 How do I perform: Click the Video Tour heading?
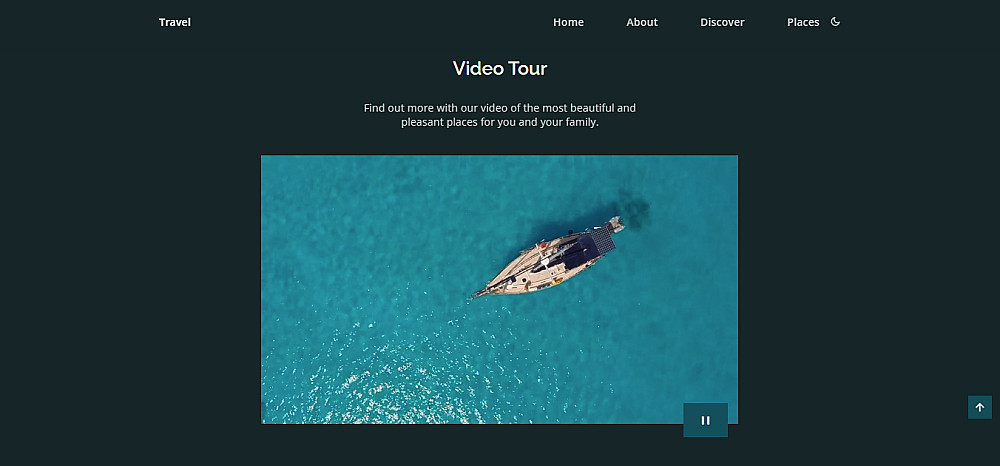500,68
